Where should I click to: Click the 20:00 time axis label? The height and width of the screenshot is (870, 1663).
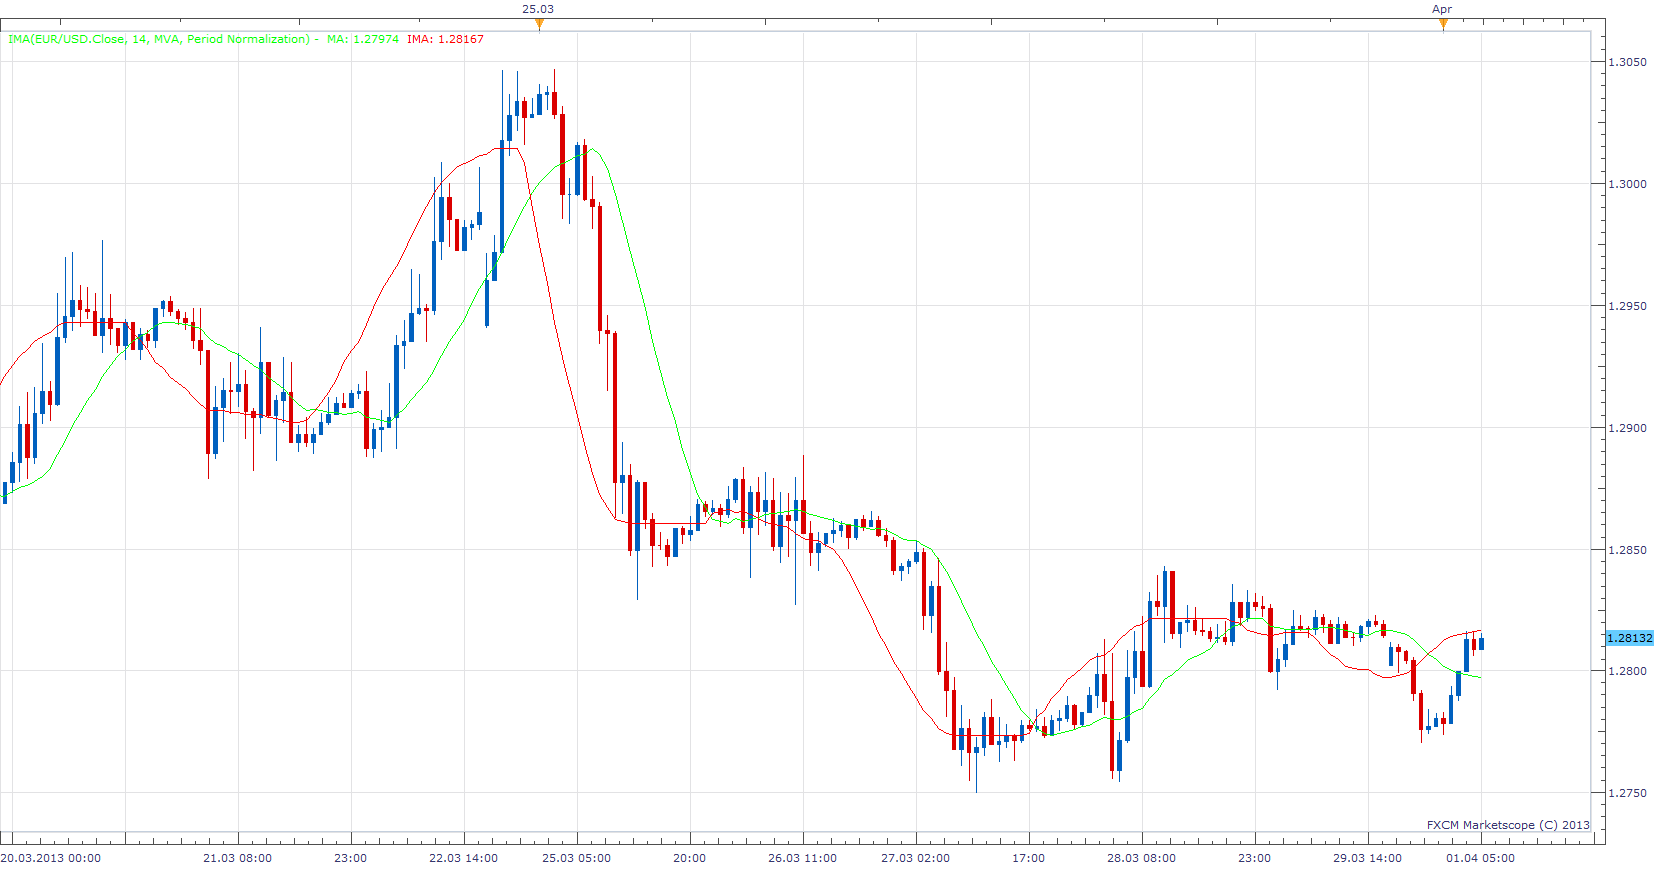(x=689, y=858)
